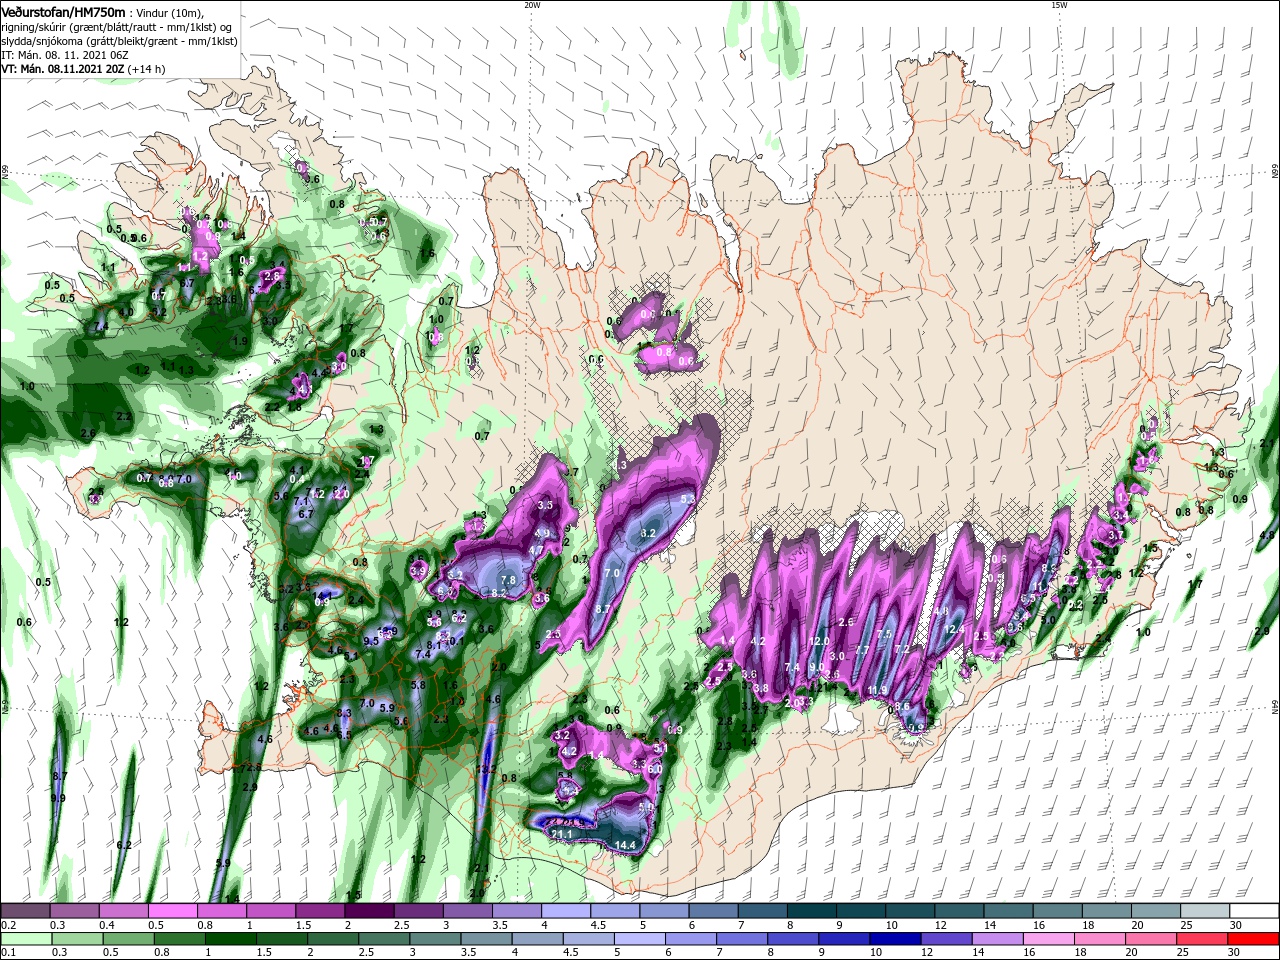Choose the dark teal snow swatch labeled 8
The height and width of the screenshot is (960, 1280).
[812, 911]
